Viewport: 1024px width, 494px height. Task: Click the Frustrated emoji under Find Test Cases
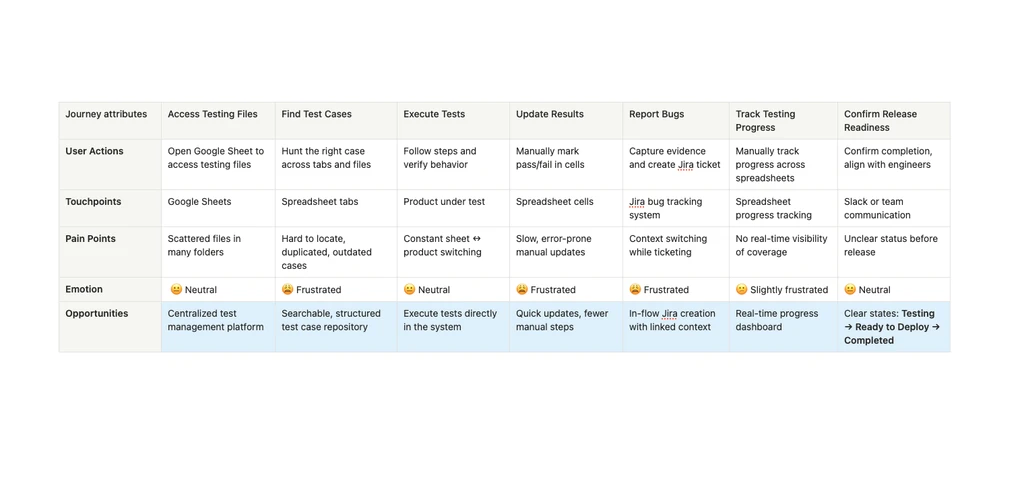[x=287, y=289]
